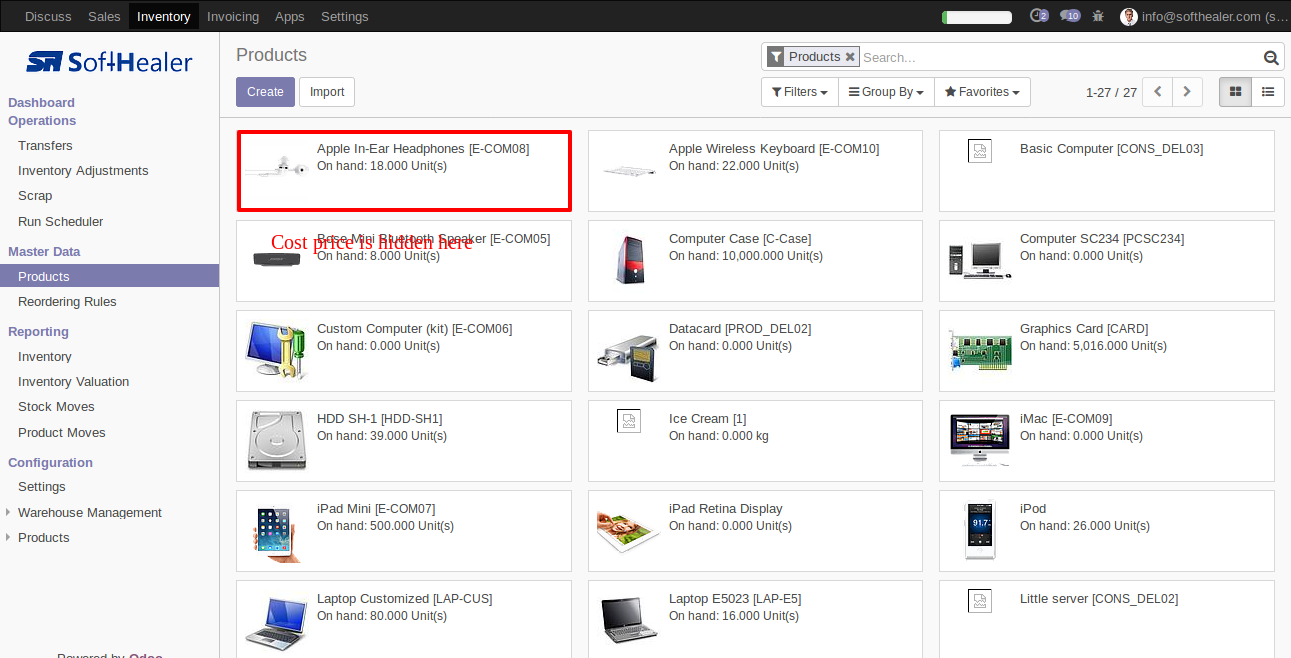Click Laptop Customized image
Viewport: 1291px width, 658px height.
277,621
